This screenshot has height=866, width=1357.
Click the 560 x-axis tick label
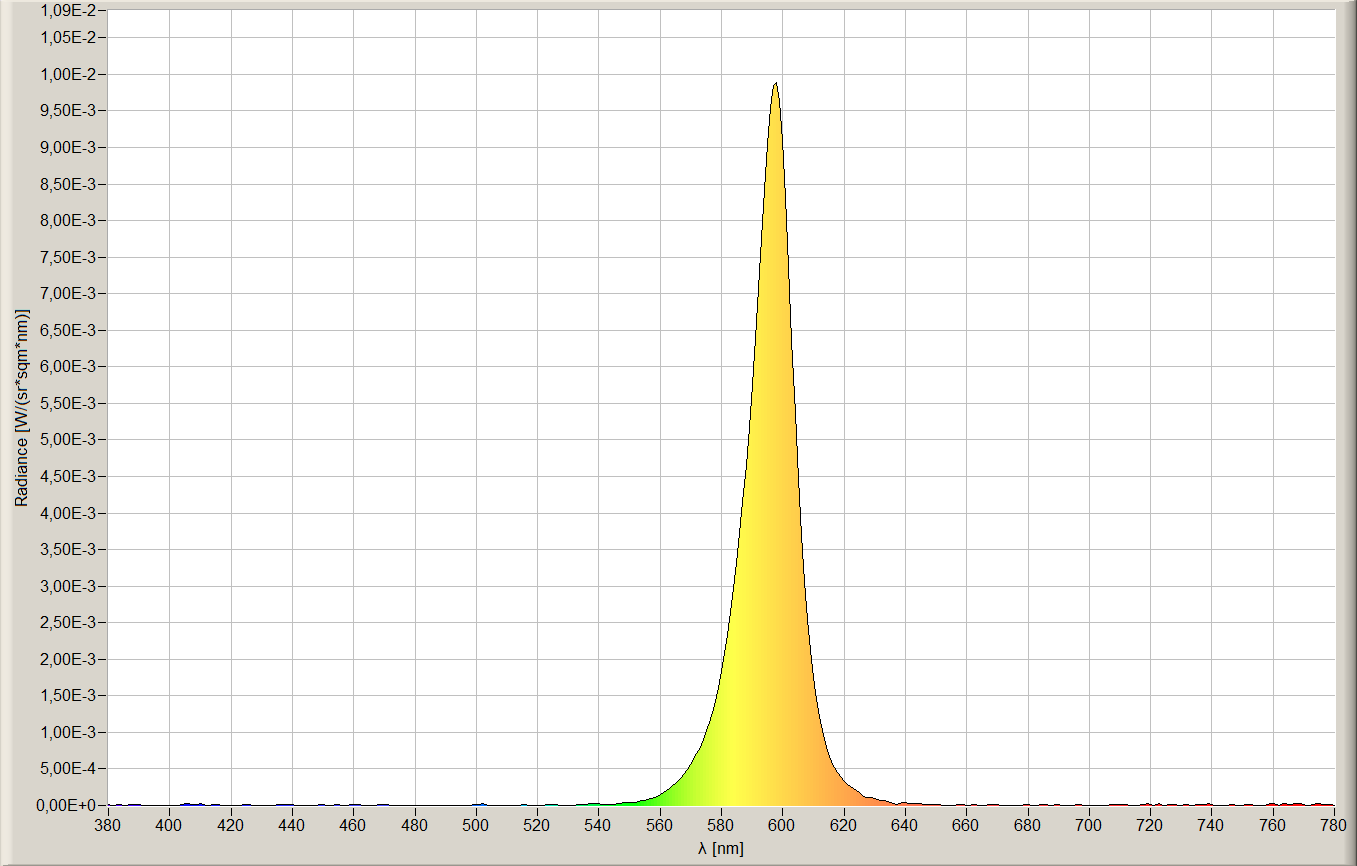click(x=660, y=825)
